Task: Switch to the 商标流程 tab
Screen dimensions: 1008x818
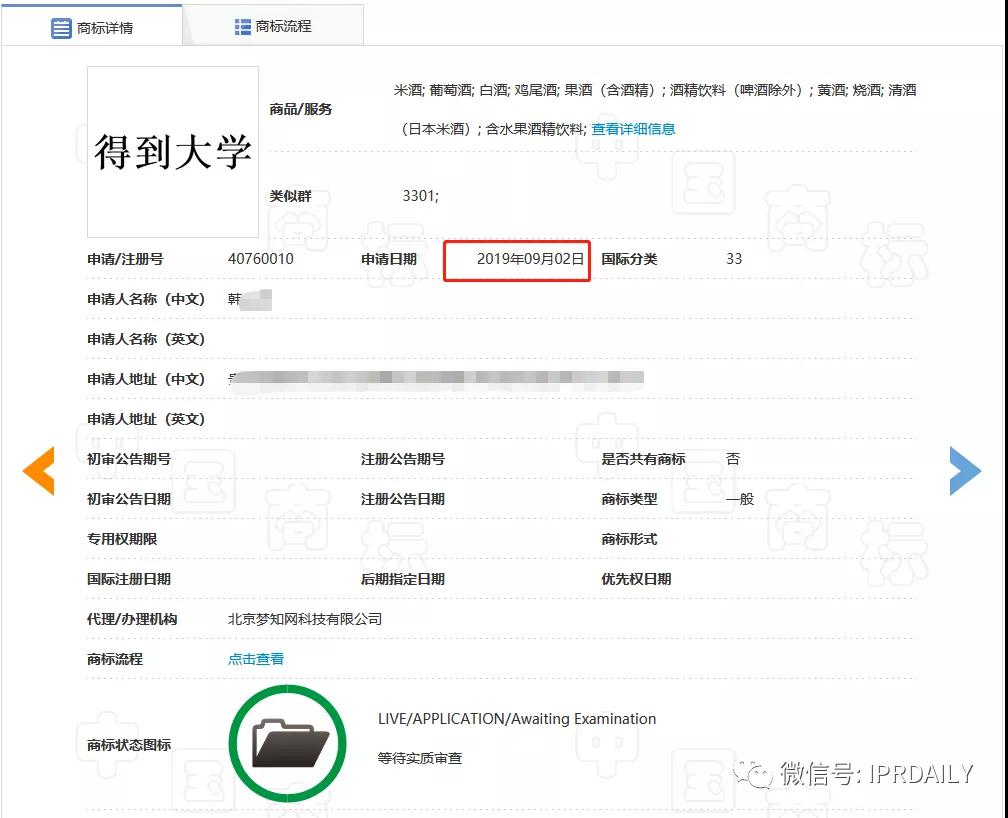Action: pos(273,26)
